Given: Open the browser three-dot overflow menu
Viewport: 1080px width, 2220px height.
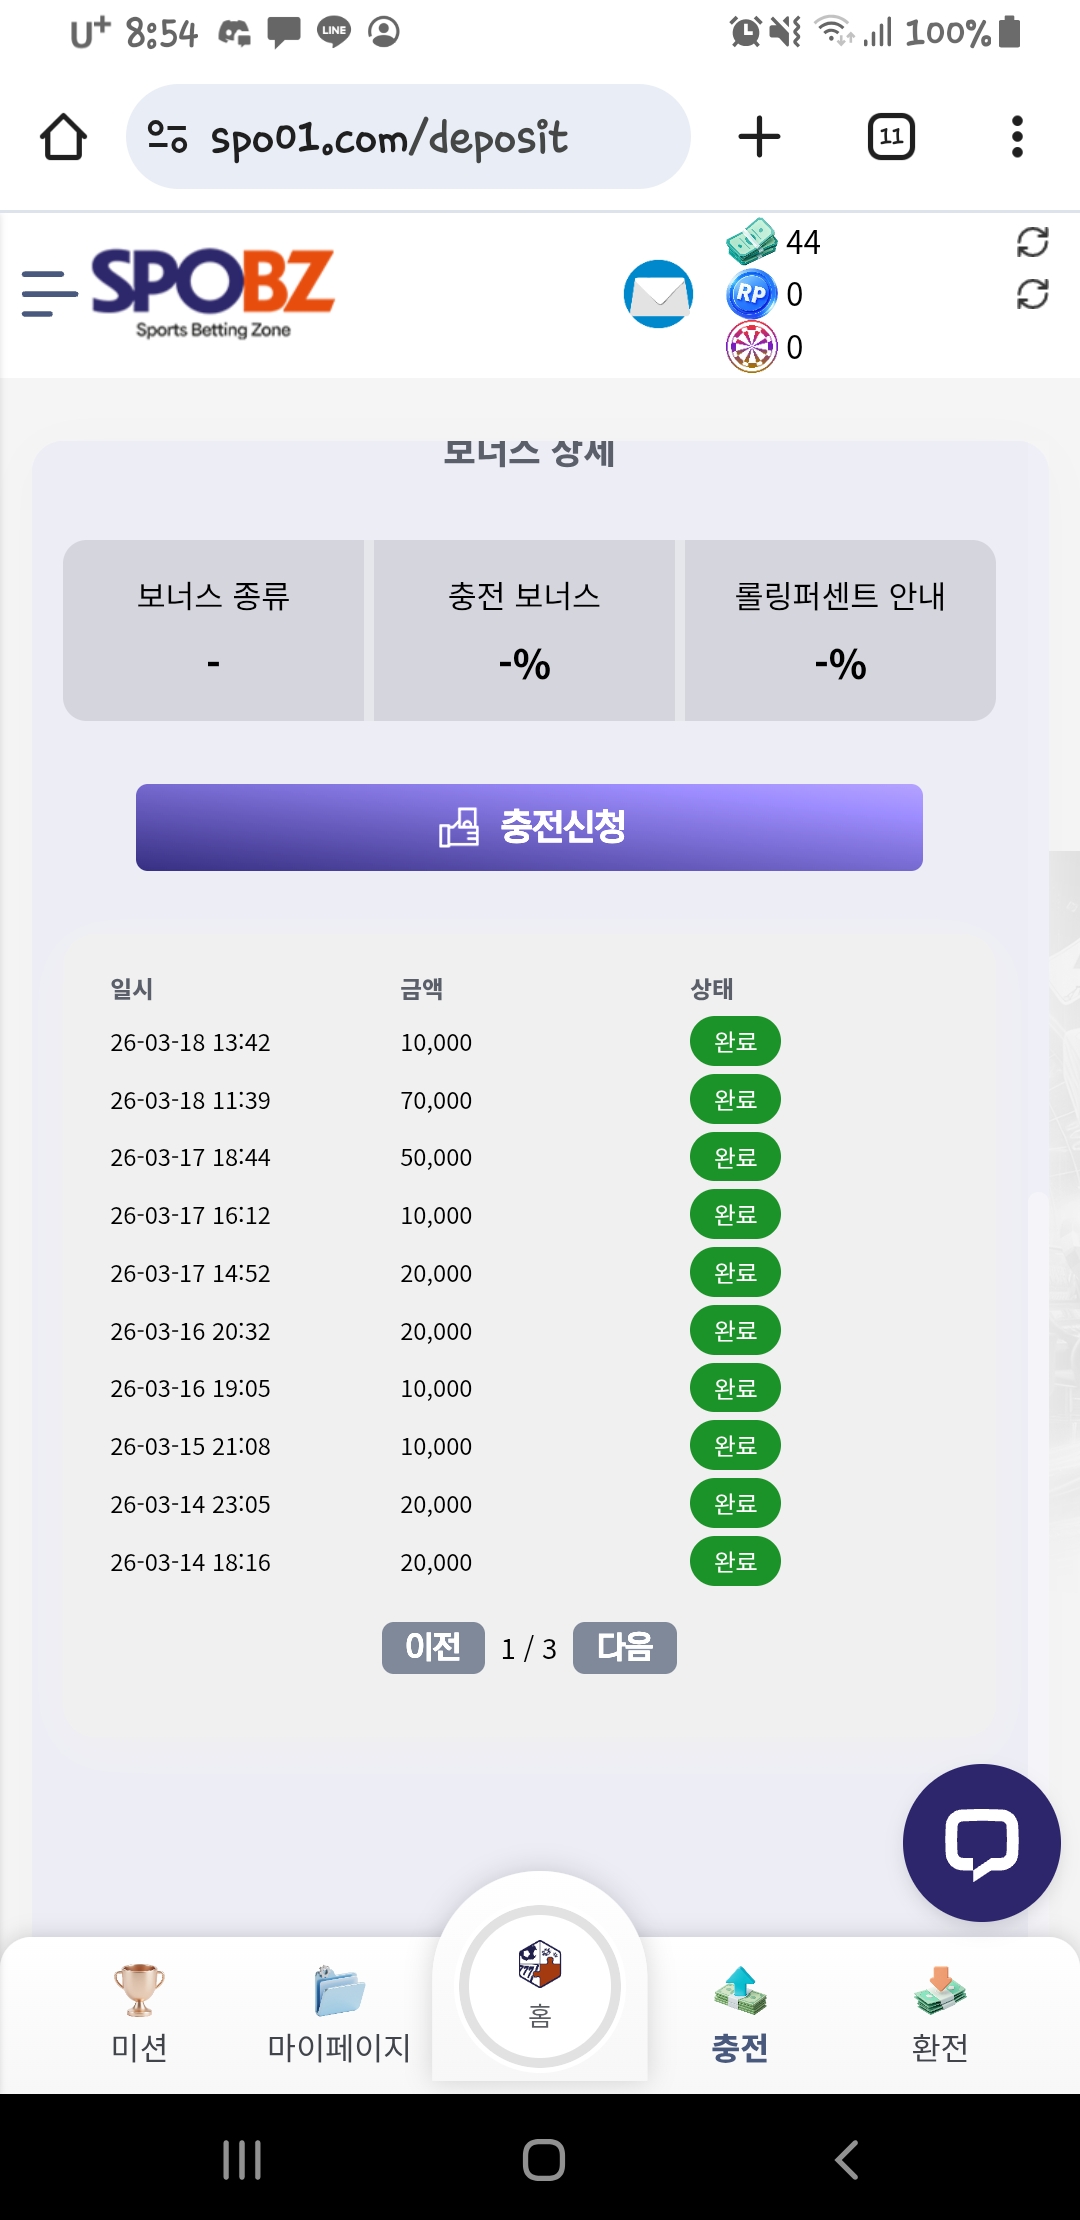Looking at the screenshot, I should 1017,137.
